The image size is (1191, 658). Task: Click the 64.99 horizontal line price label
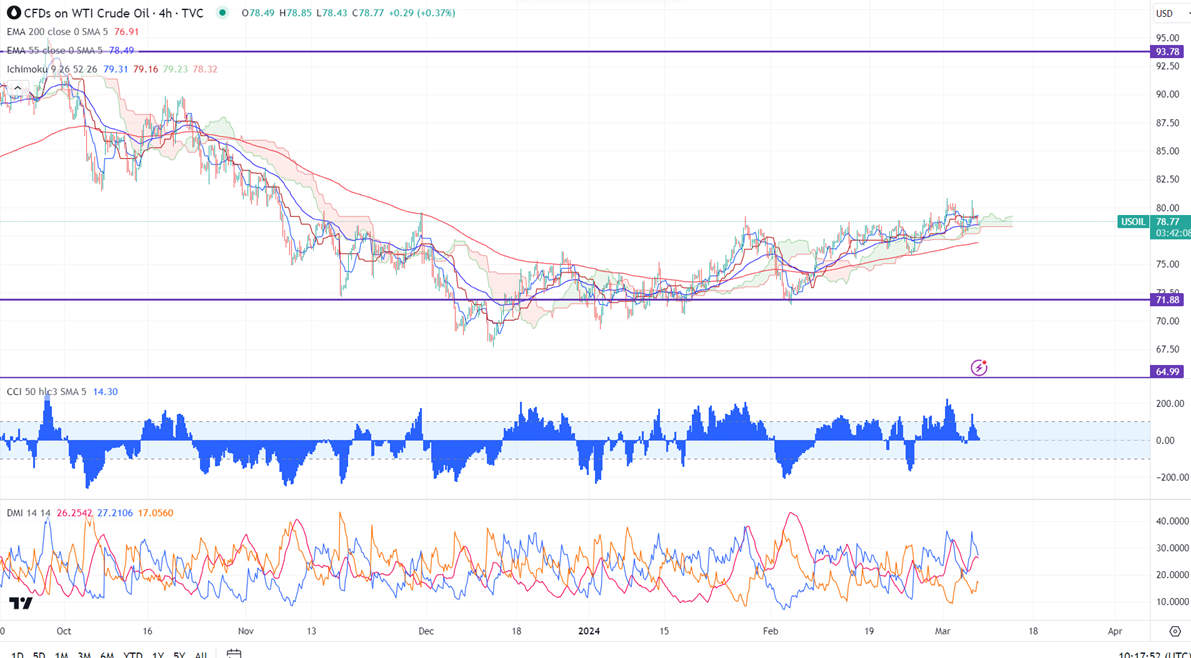click(1166, 371)
